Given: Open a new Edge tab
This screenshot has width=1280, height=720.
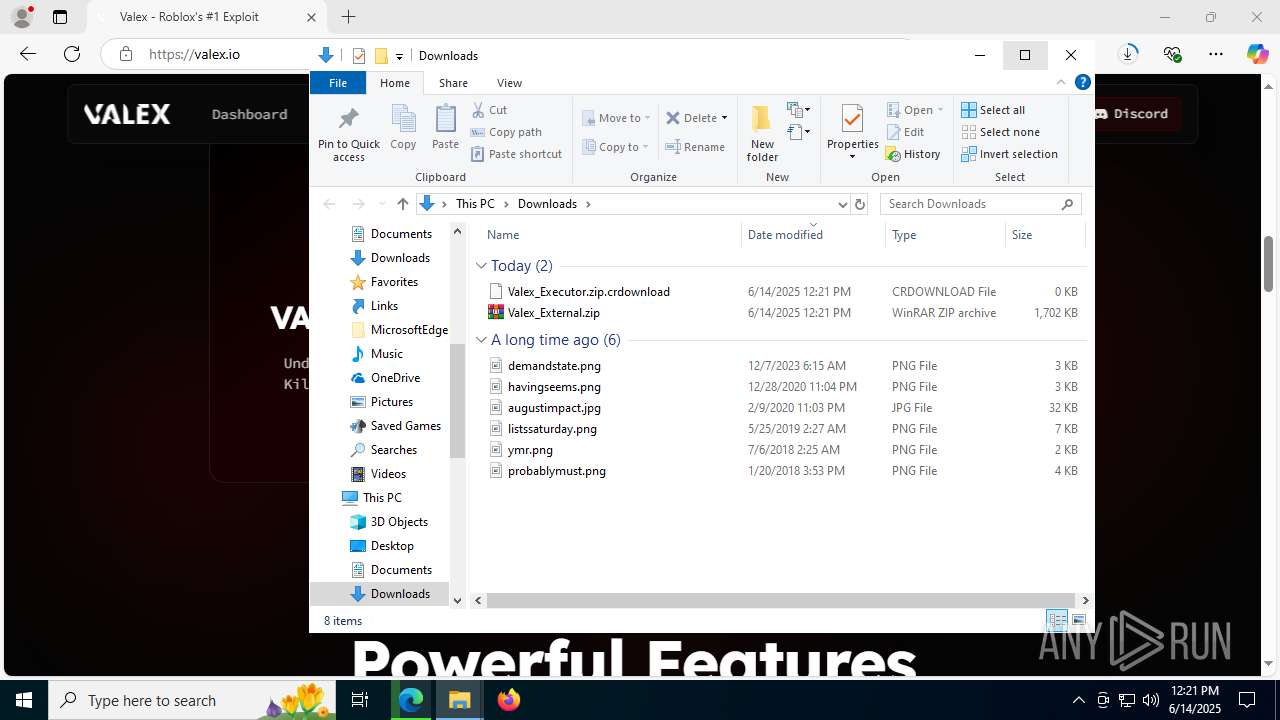Looking at the screenshot, I should tap(348, 17).
